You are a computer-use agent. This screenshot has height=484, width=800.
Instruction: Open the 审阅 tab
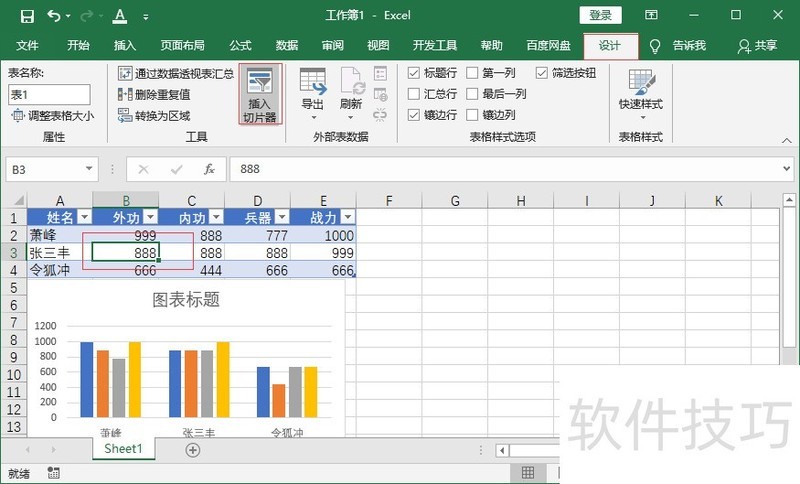coord(333,45)
